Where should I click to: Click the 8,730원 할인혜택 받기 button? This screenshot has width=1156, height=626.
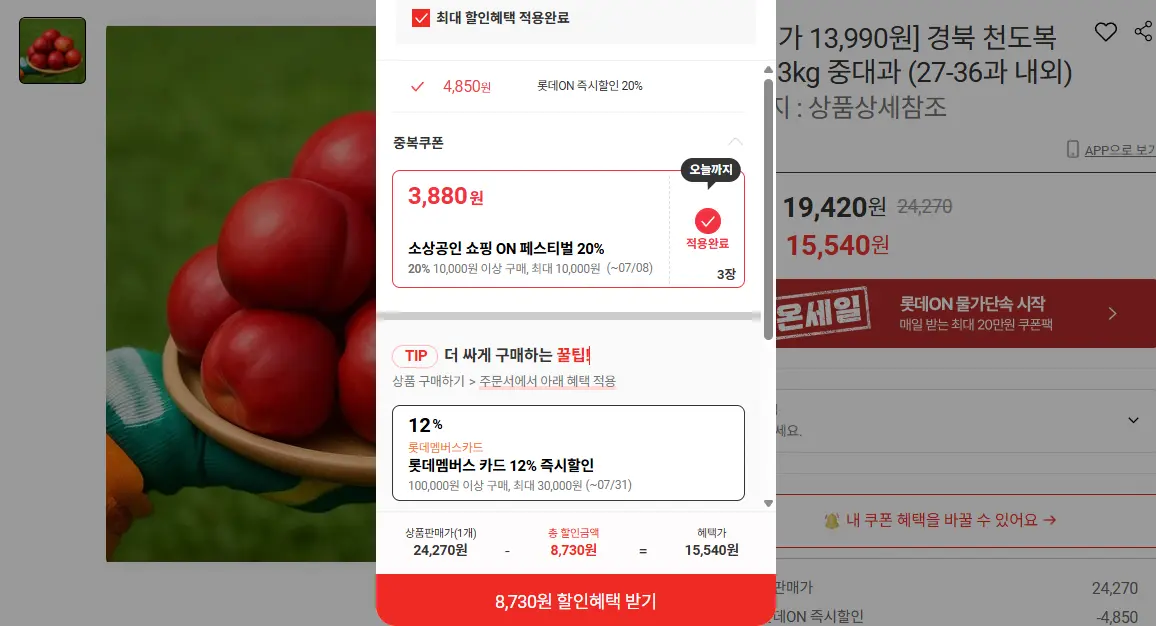click(x=576, y=600)
